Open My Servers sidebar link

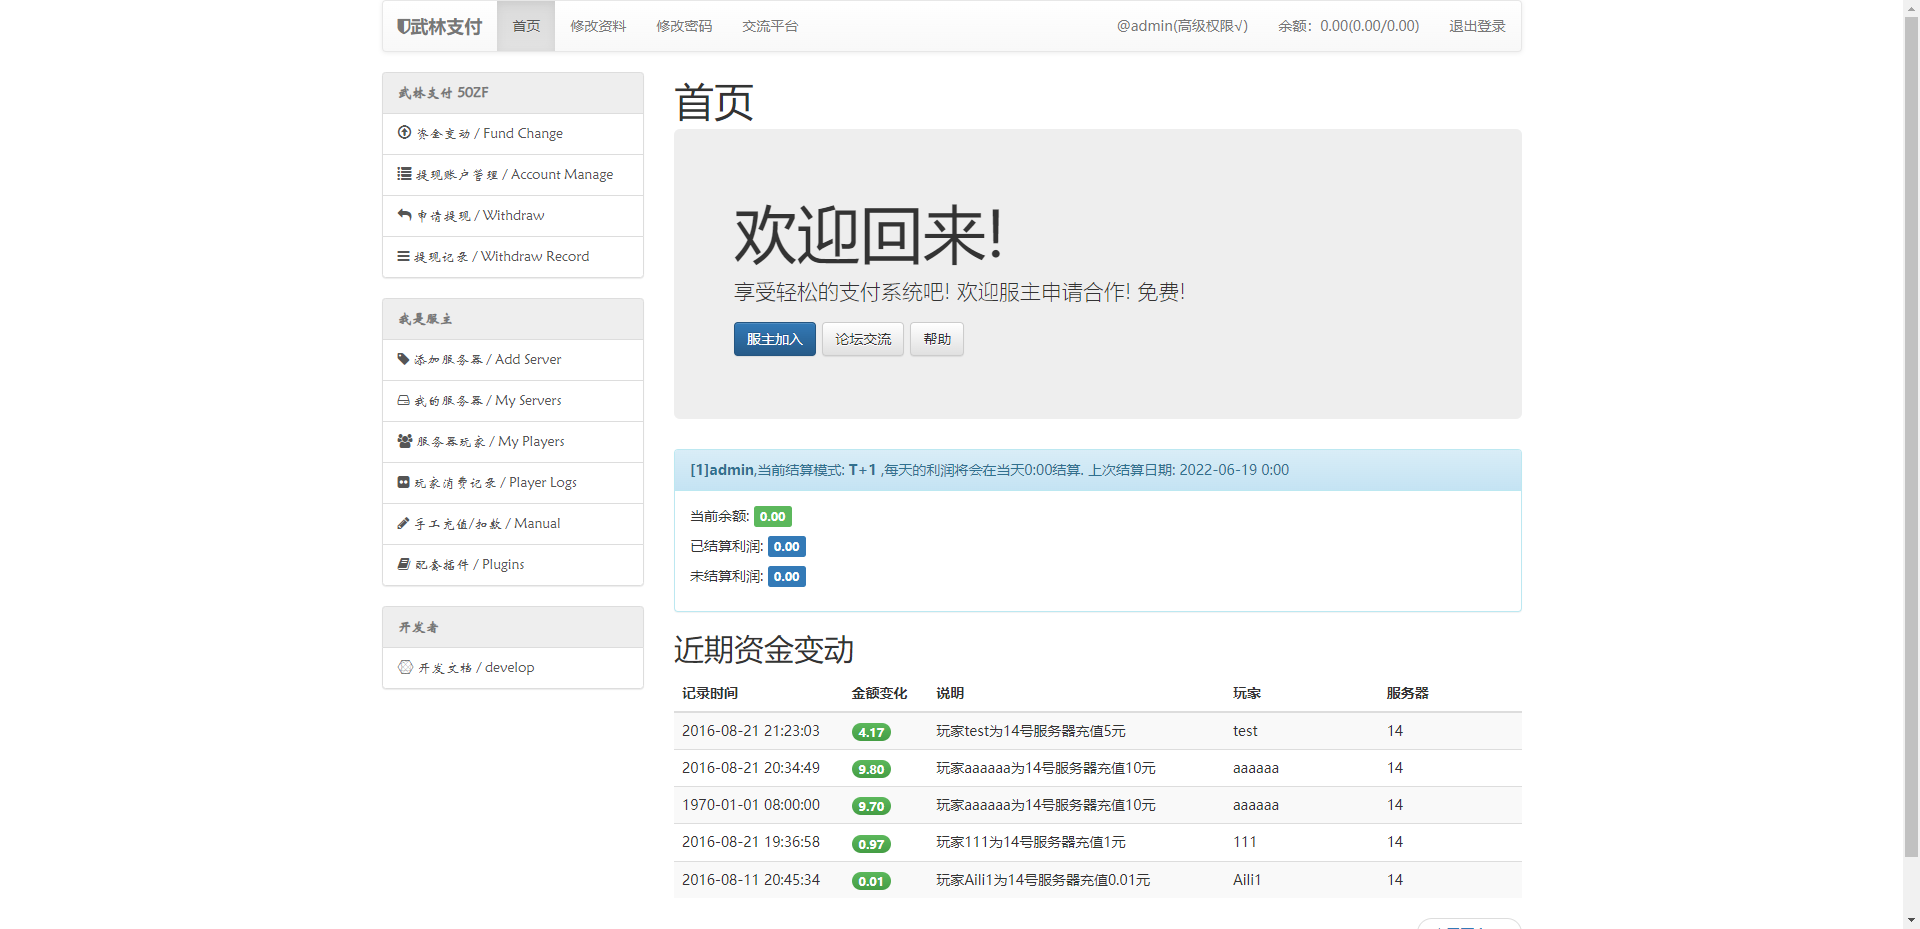[513, 400]
